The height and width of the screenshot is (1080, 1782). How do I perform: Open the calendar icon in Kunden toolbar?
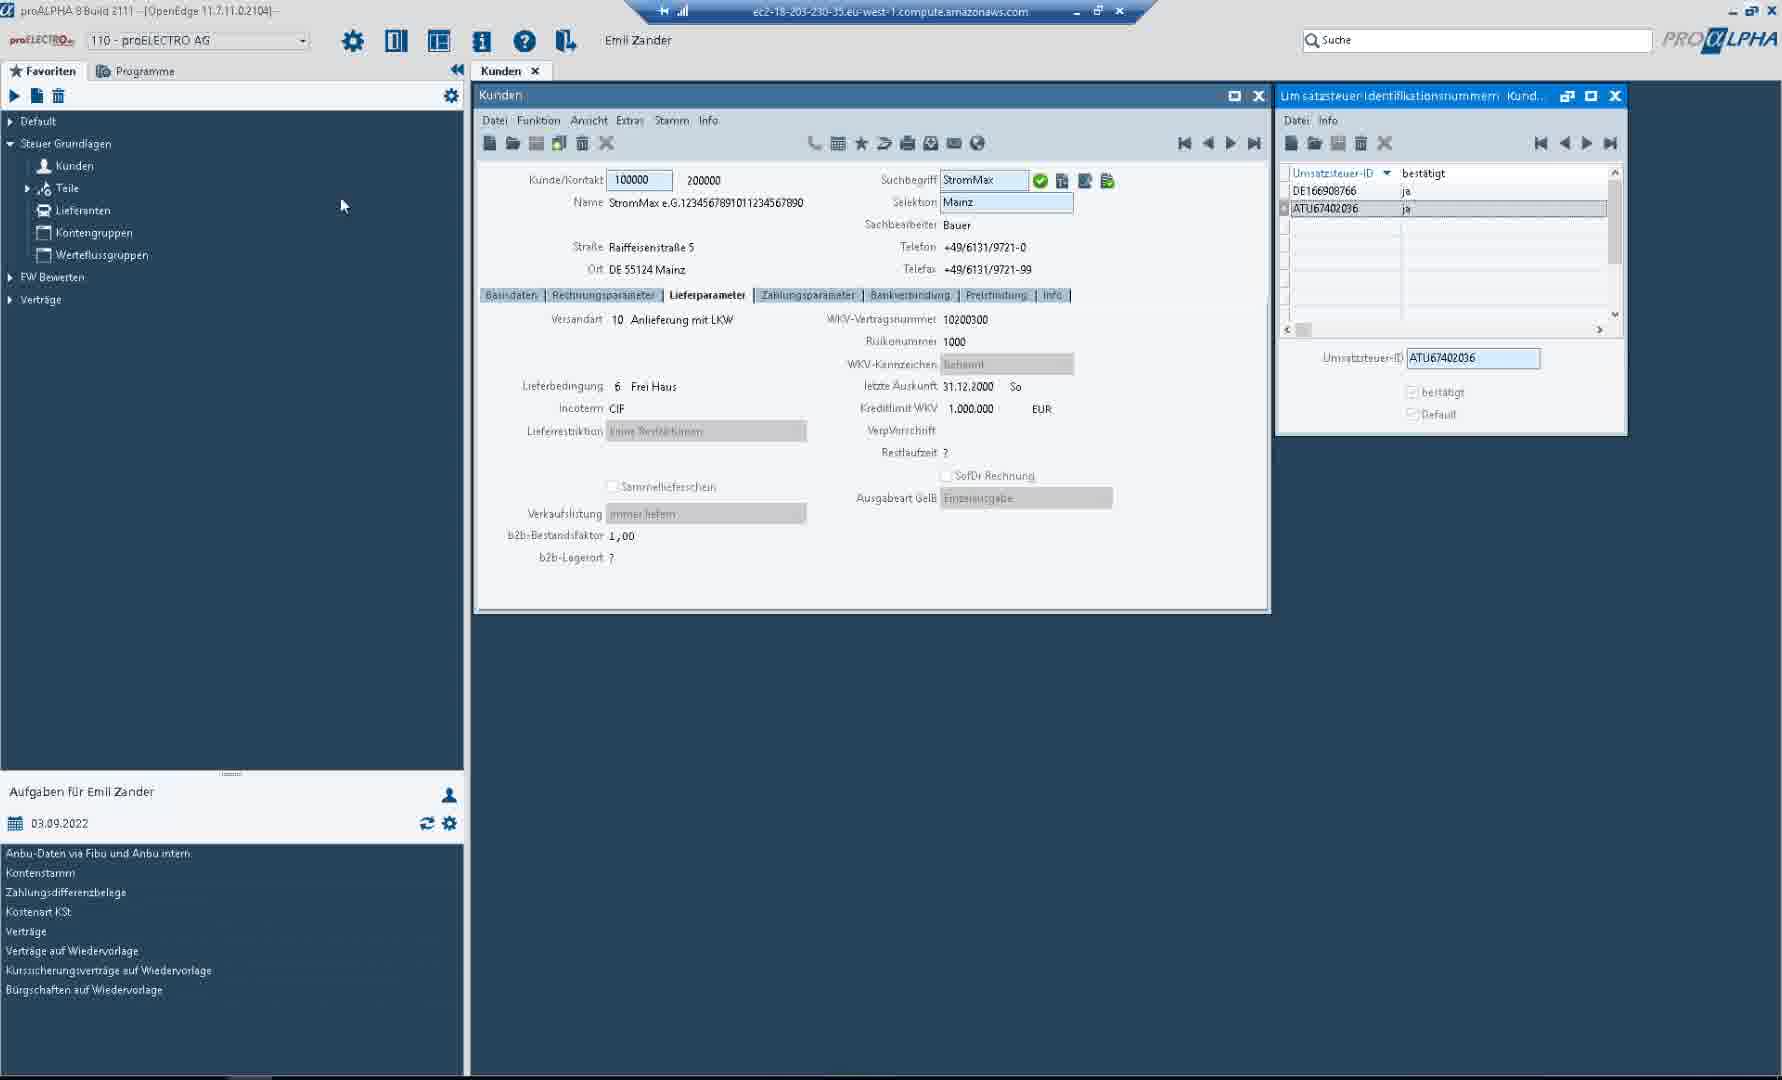click(x=838, y=143)
